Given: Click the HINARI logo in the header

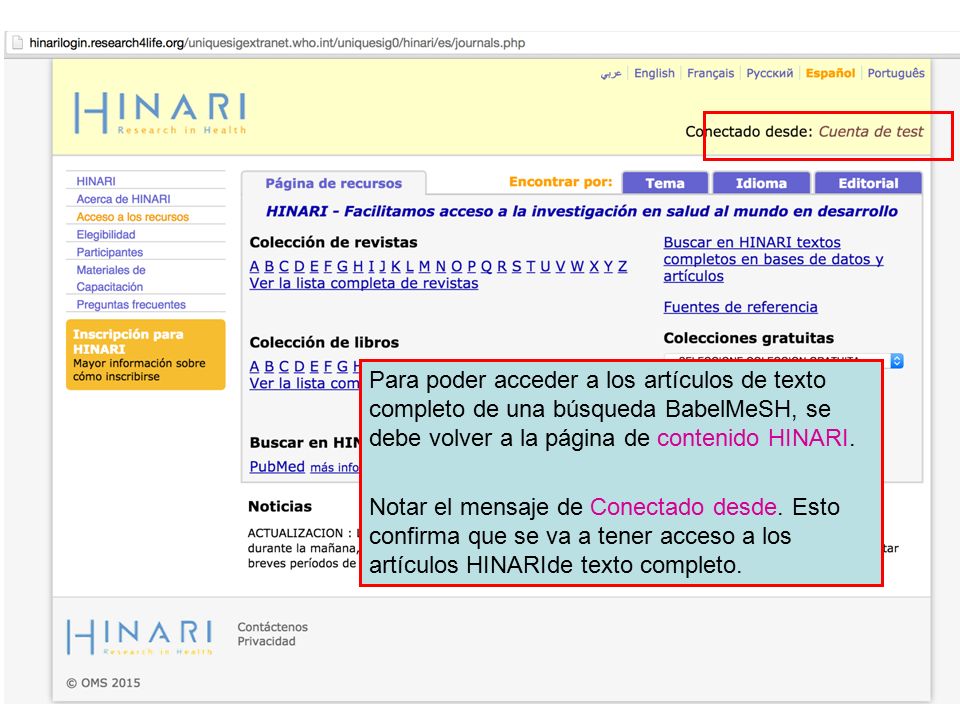Looking at the screenshot, I should (160, 113).
